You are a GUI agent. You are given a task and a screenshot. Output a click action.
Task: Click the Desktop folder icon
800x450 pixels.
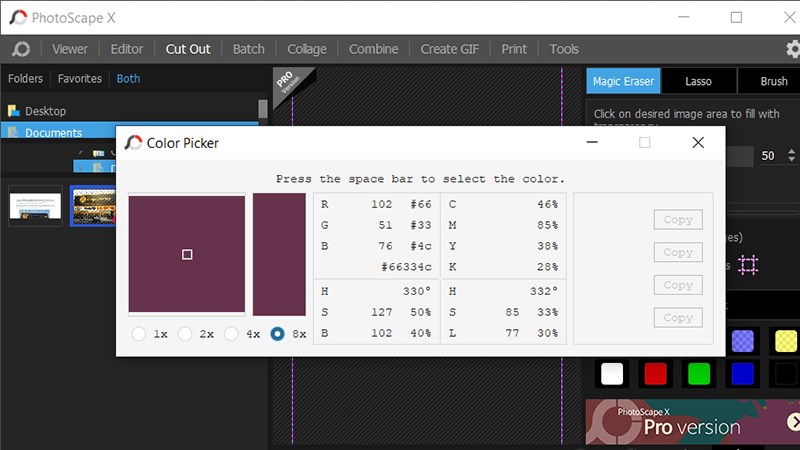[14, 111]
